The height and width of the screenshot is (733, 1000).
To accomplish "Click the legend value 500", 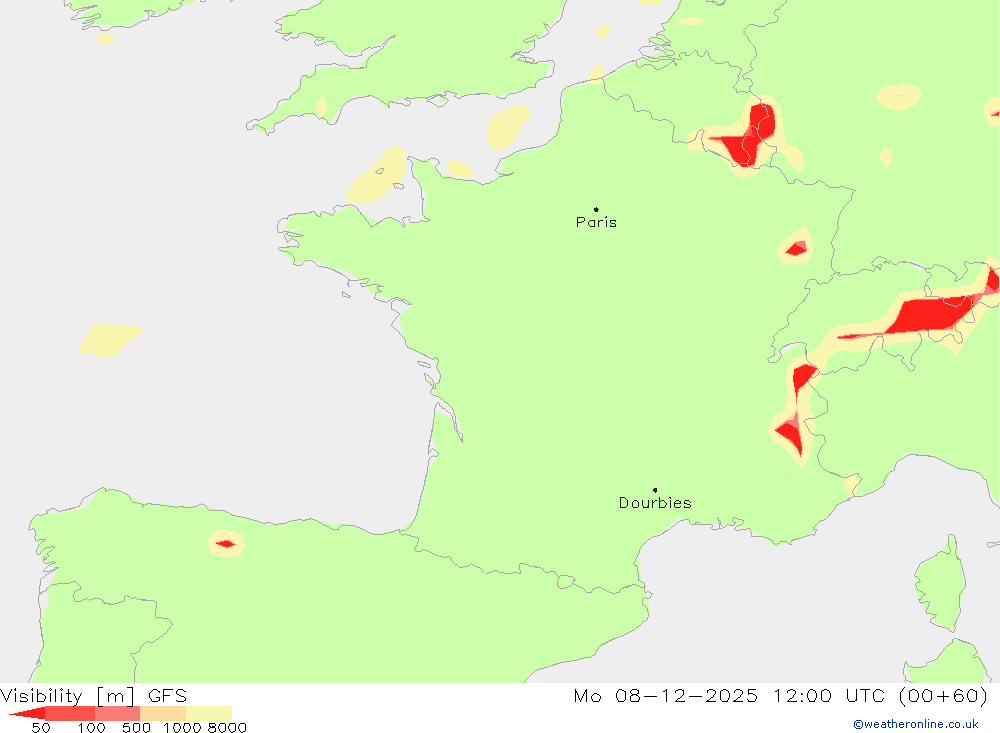I will click(x=136, y=728).
